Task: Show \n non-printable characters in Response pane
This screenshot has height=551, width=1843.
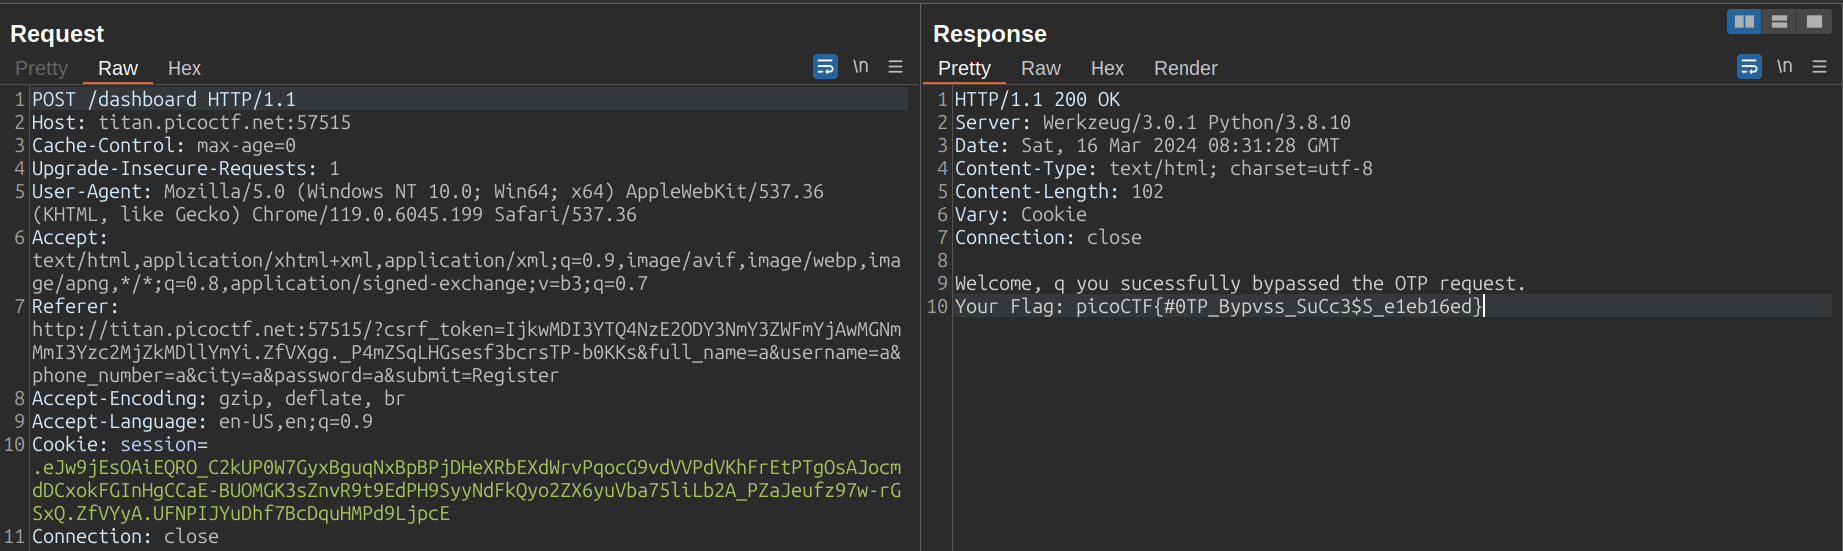Action: (1784, 67)
